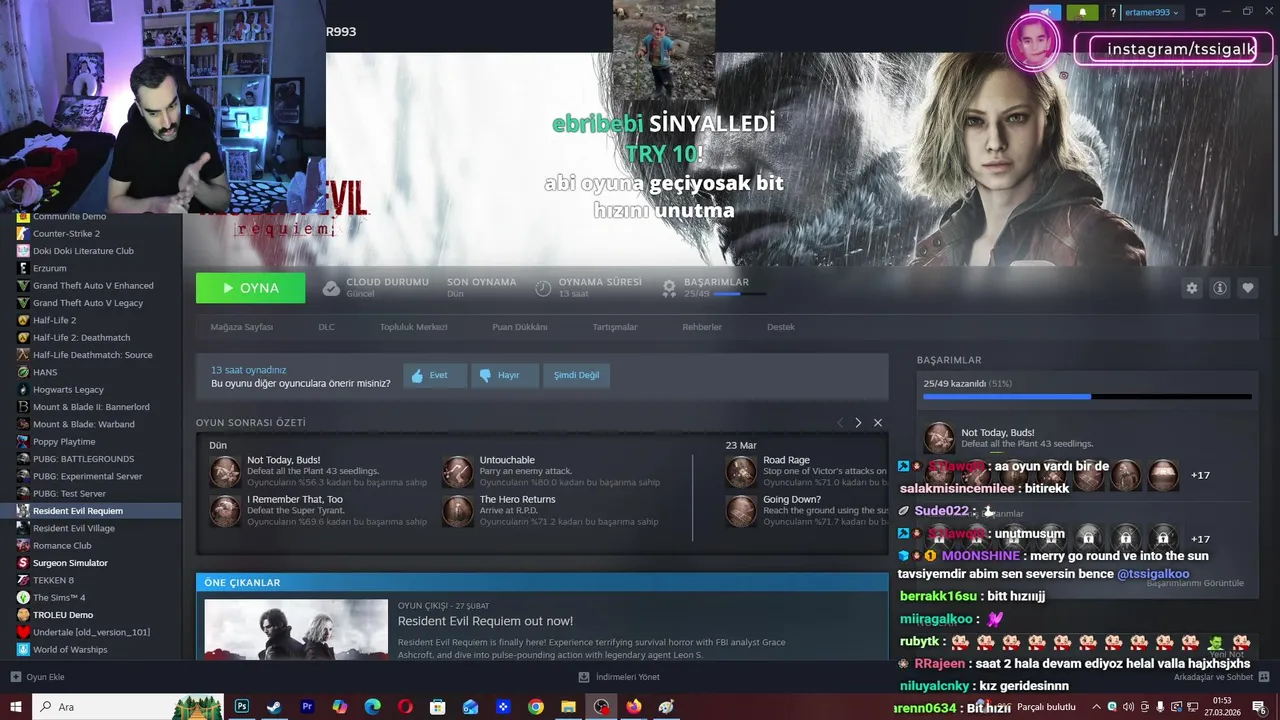Image resolution: width=1280 pixels, height=720 pixels.
Task: Click The Sims 4 game icon
Action: [24, 597]
